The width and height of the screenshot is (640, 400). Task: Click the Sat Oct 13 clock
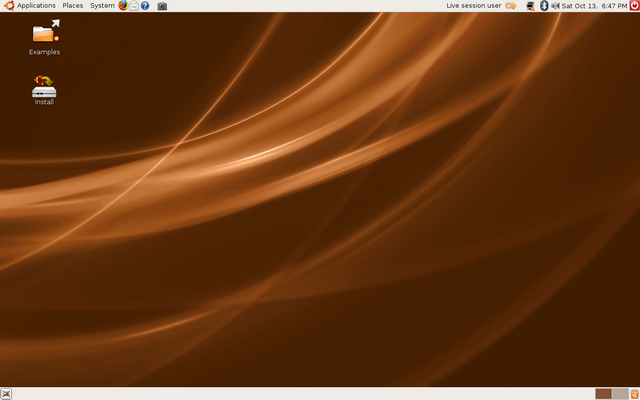(594, 6)
